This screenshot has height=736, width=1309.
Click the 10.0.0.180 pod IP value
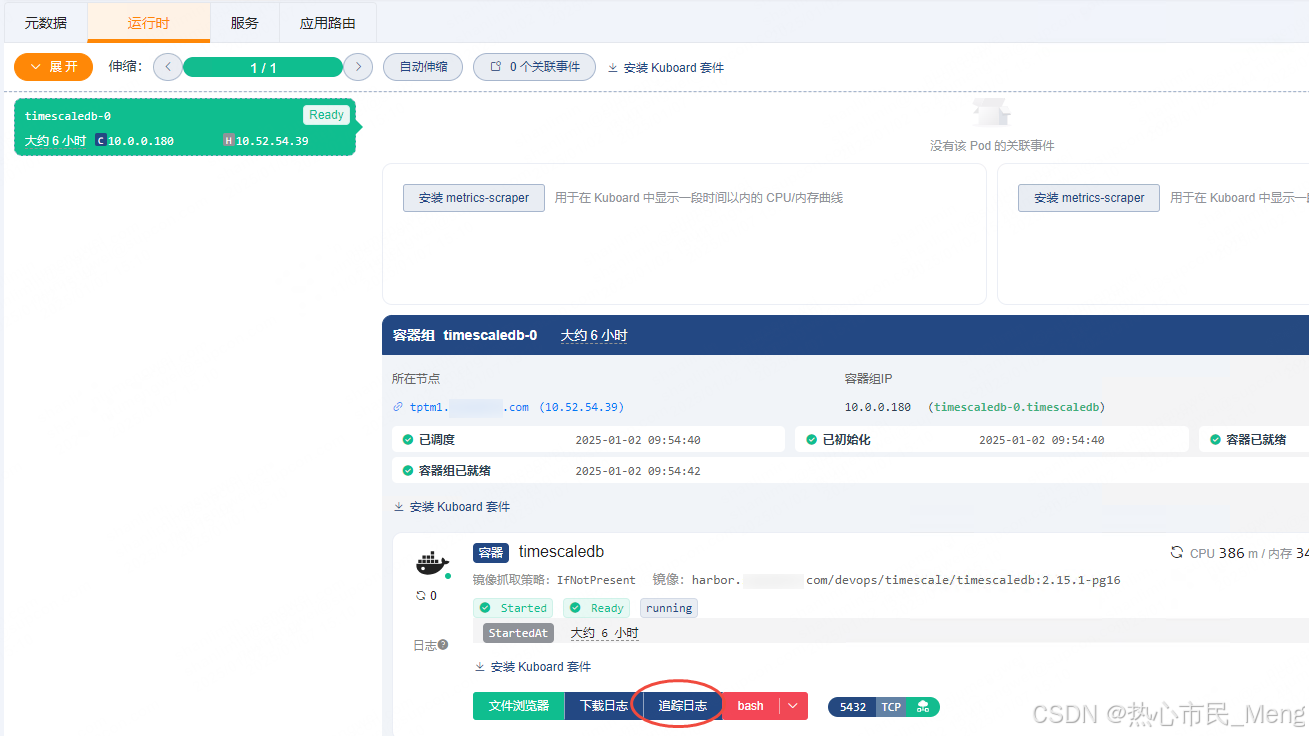click(x=878, y=407)
